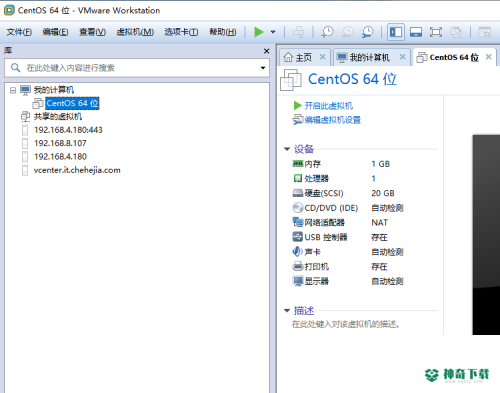
Task: Collapse the 设备 section
Action: 287,149
